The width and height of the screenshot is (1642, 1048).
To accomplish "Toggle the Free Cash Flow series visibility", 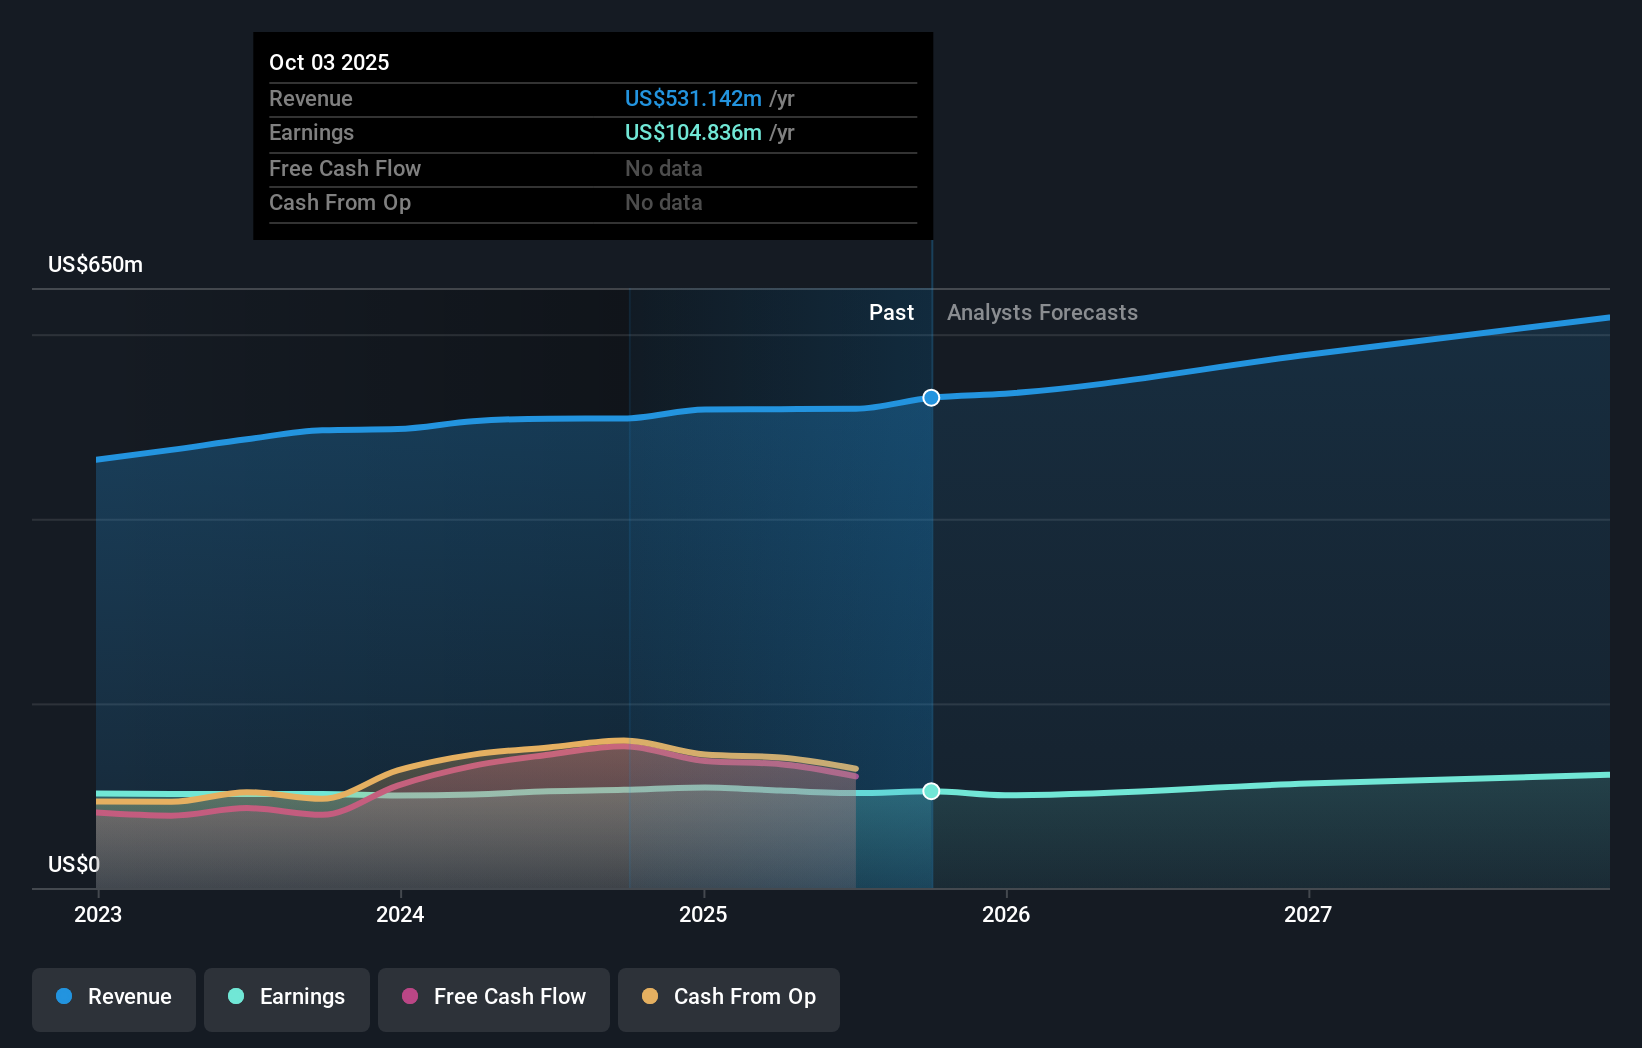I will (x=494, y=997).
